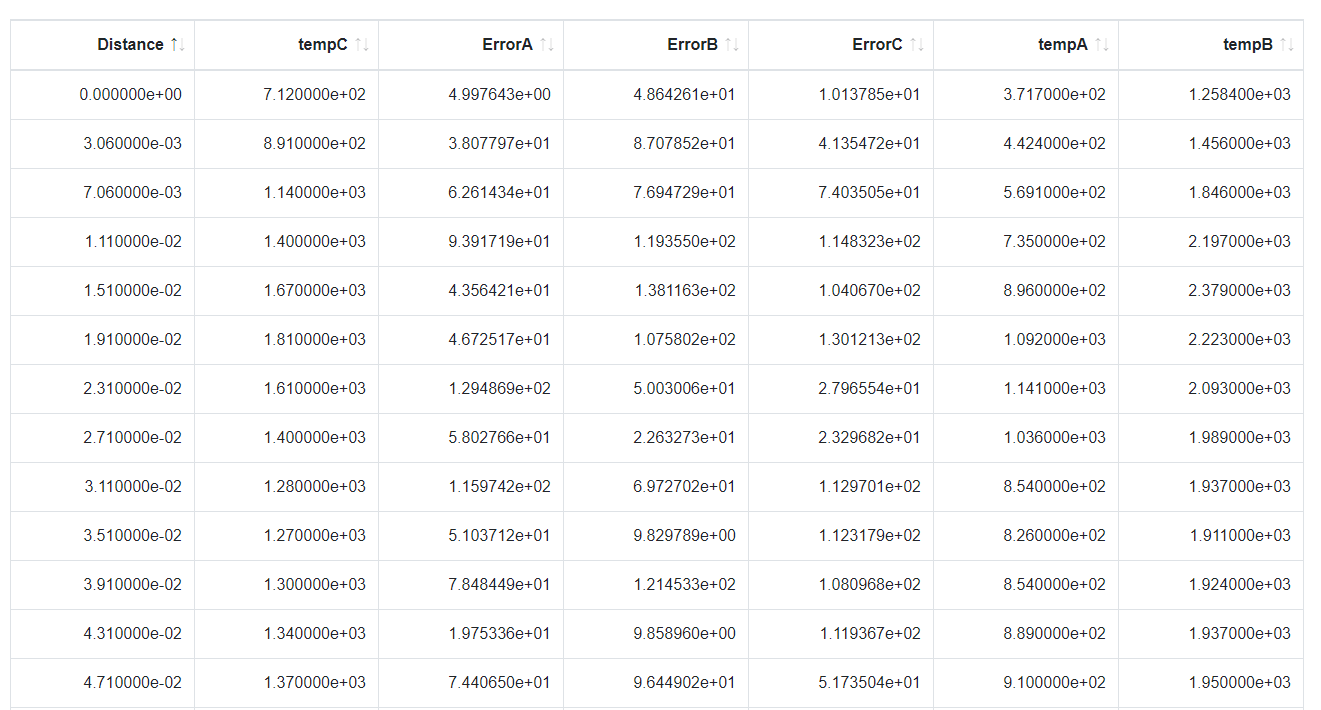1321x710 pixels.
Task: Sort by the Distance column header label
Action: 130,45
